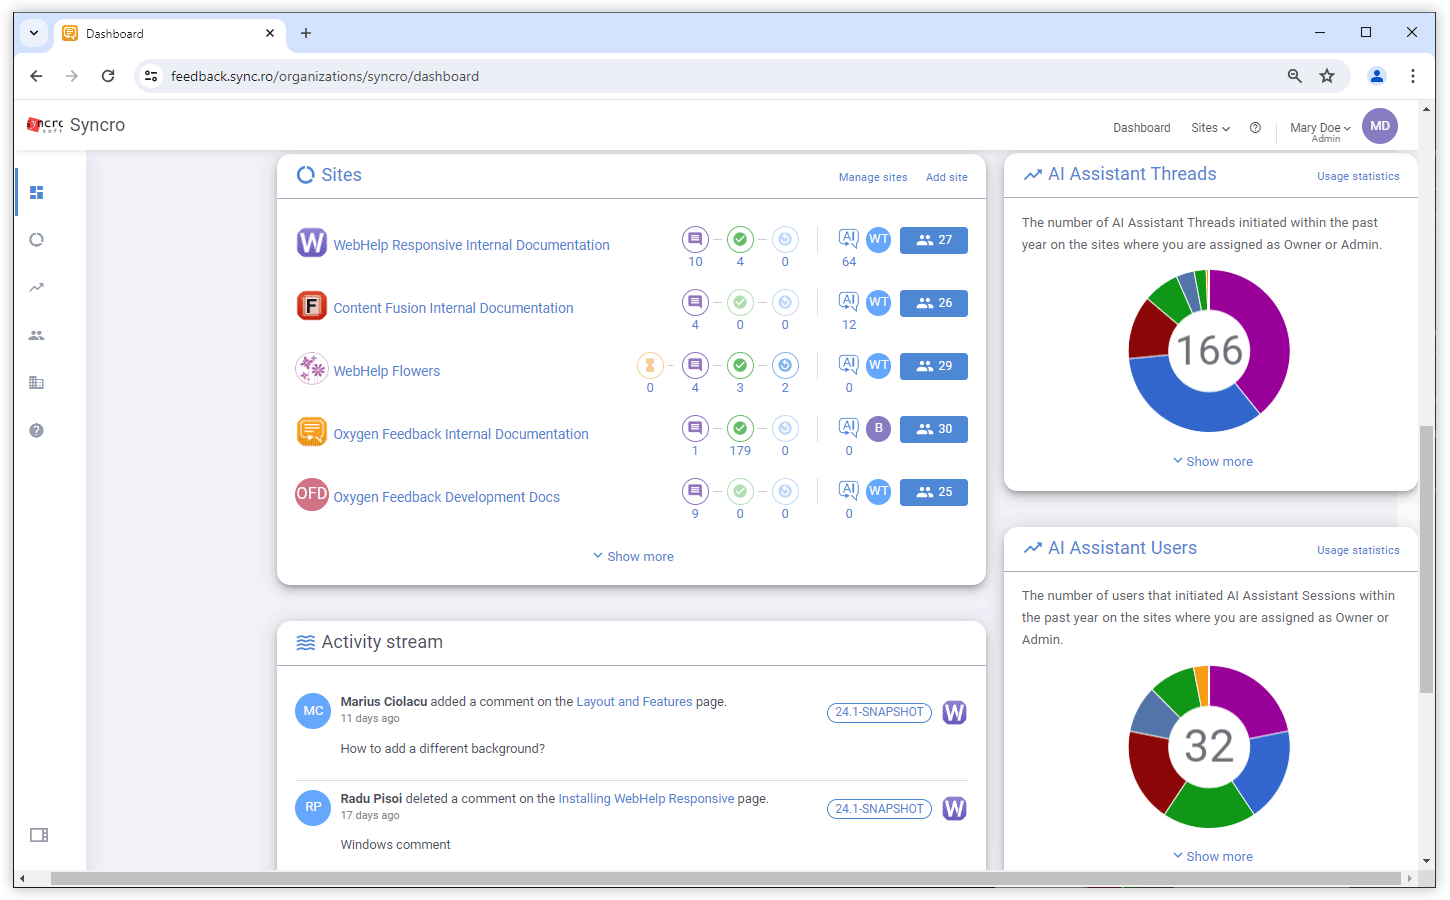Click the OFD Development Docs site logo
Screen dimensions: 1450x900
[x=312, y=494]
